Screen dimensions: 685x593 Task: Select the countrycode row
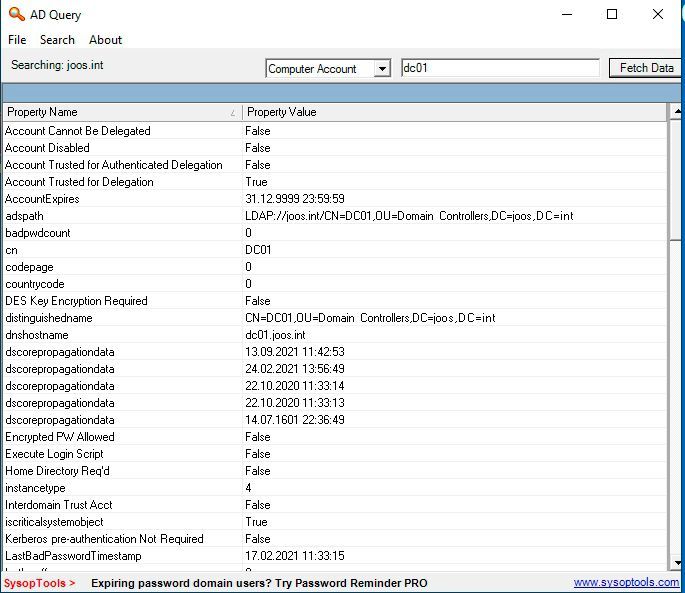(335, 284)
